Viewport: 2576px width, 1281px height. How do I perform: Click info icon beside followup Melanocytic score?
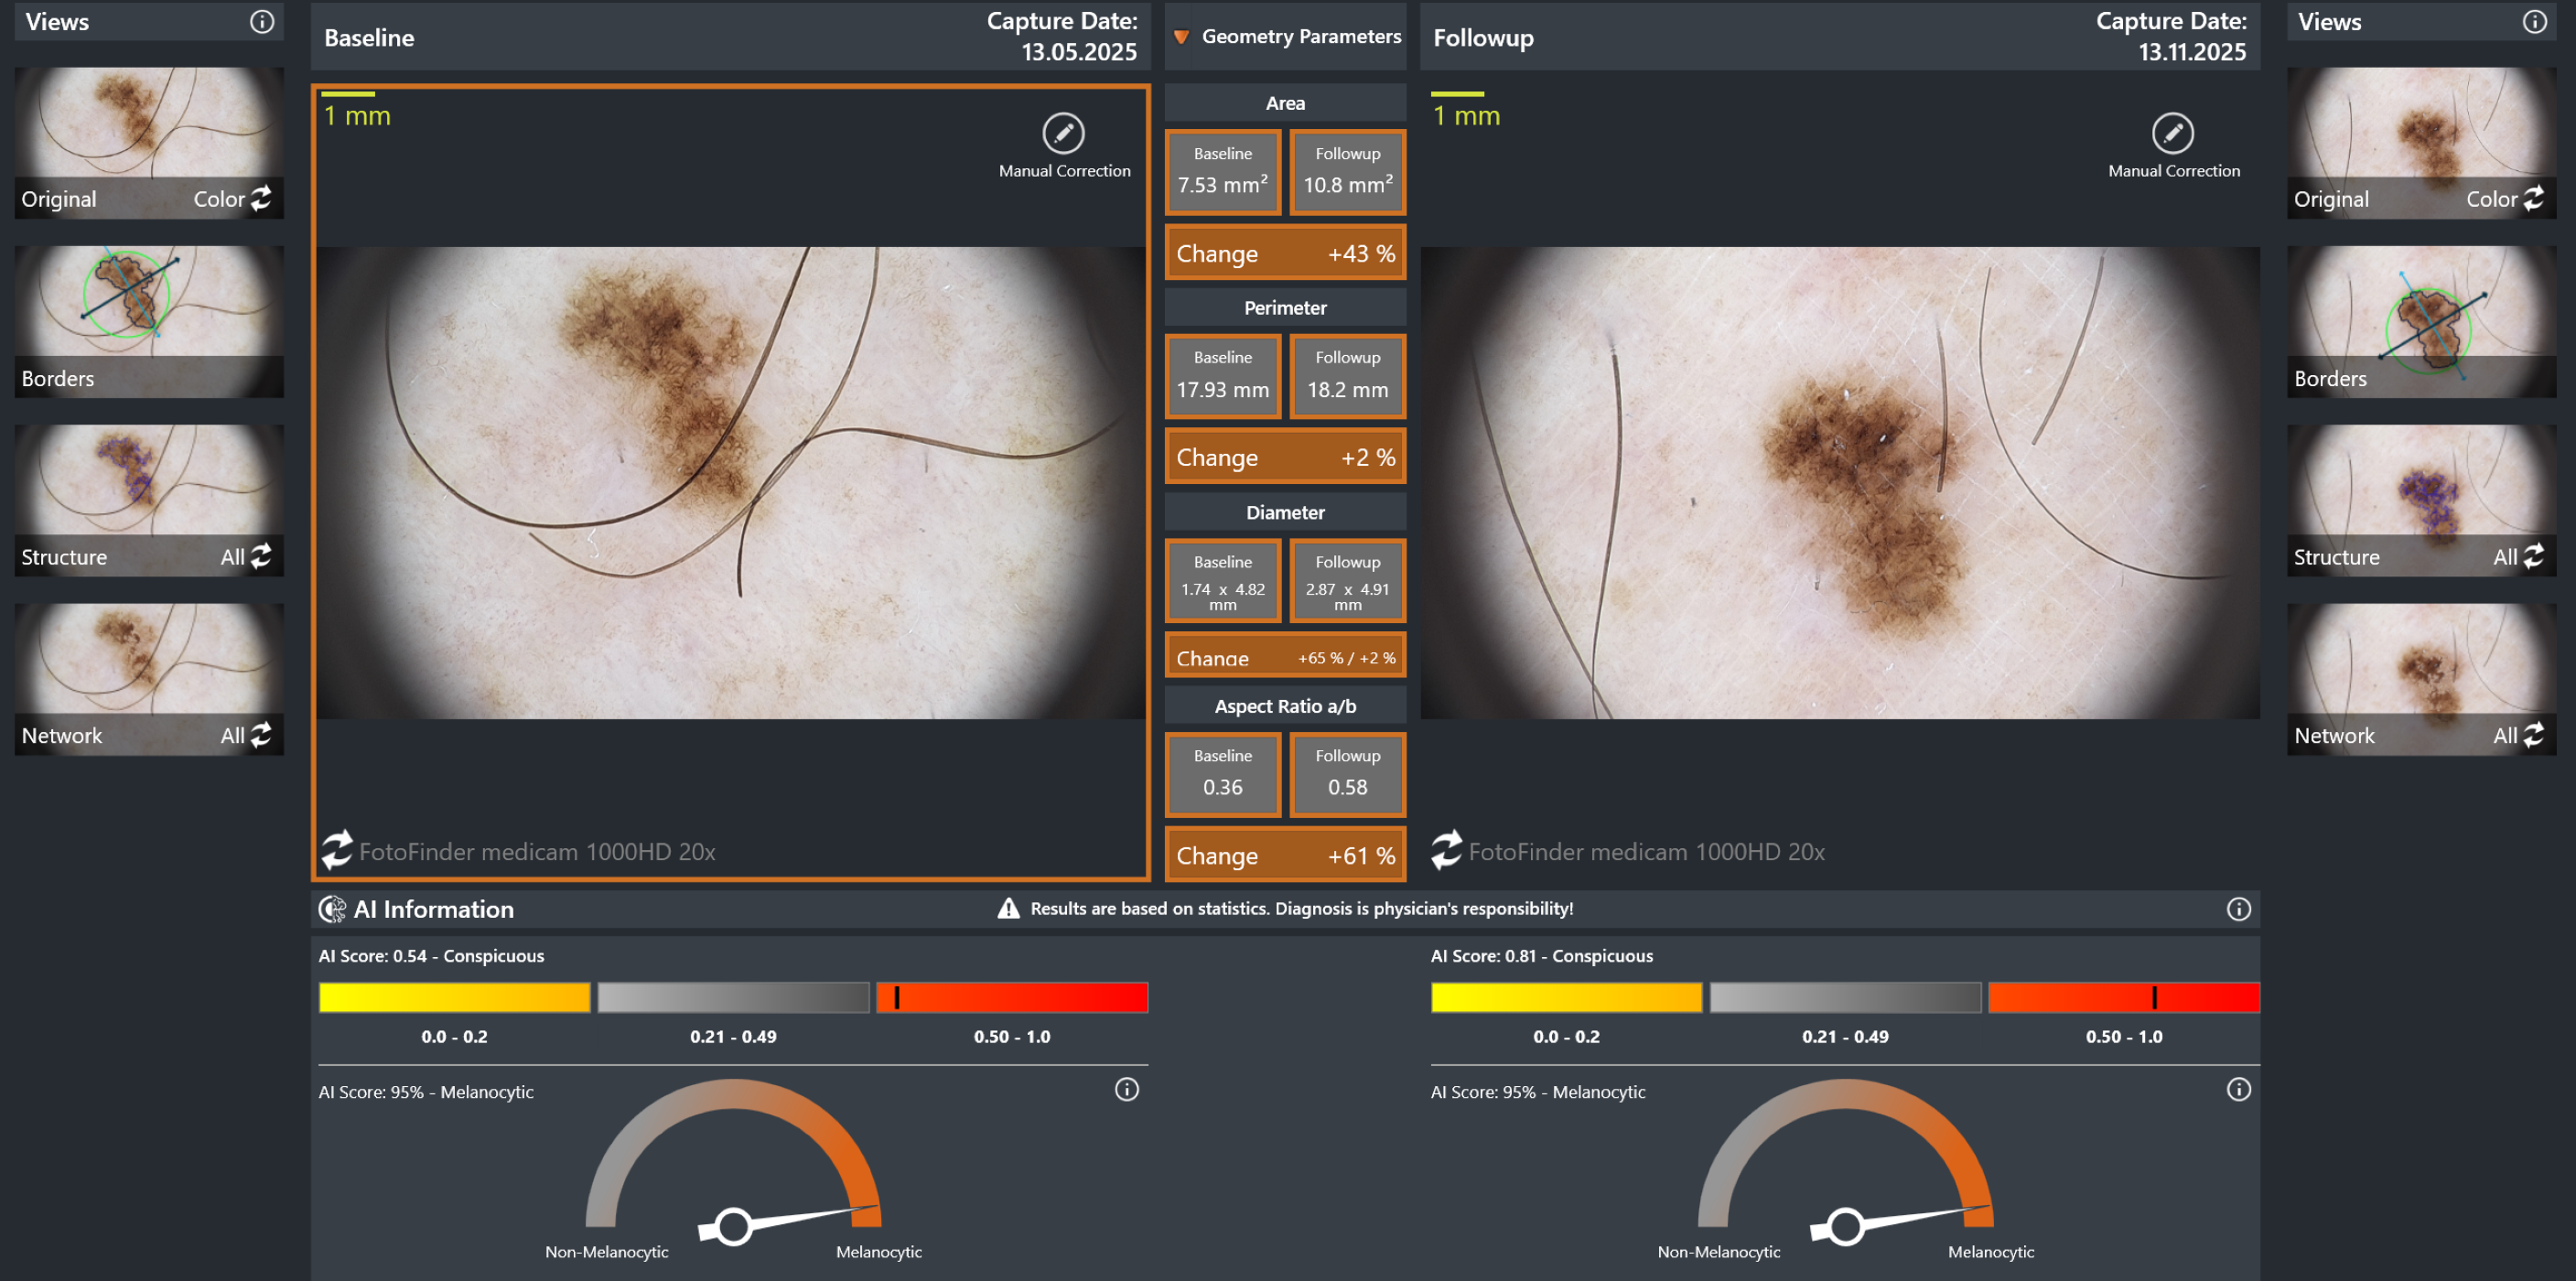click(2238, 1090)
